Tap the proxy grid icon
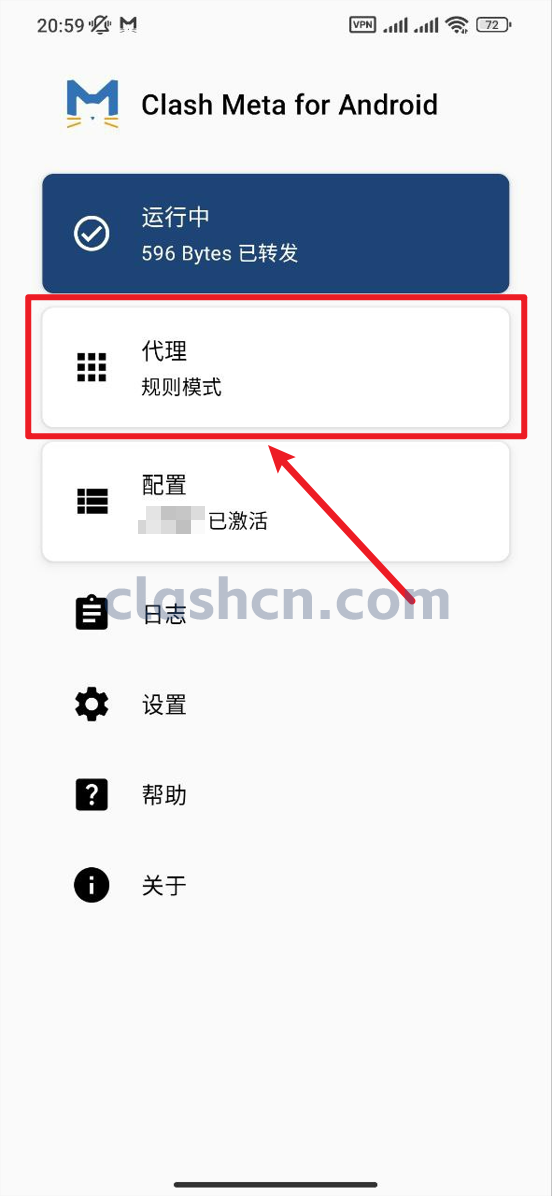Screen dimensions: 552x1196 (91, 368)
